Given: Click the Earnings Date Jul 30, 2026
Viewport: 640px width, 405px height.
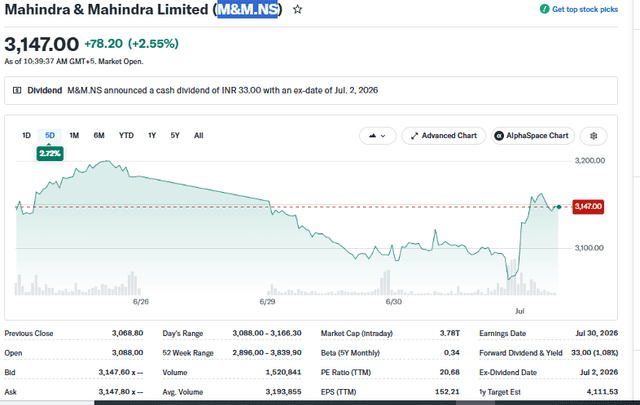Looking at the screenshot, I should (597, 333).
